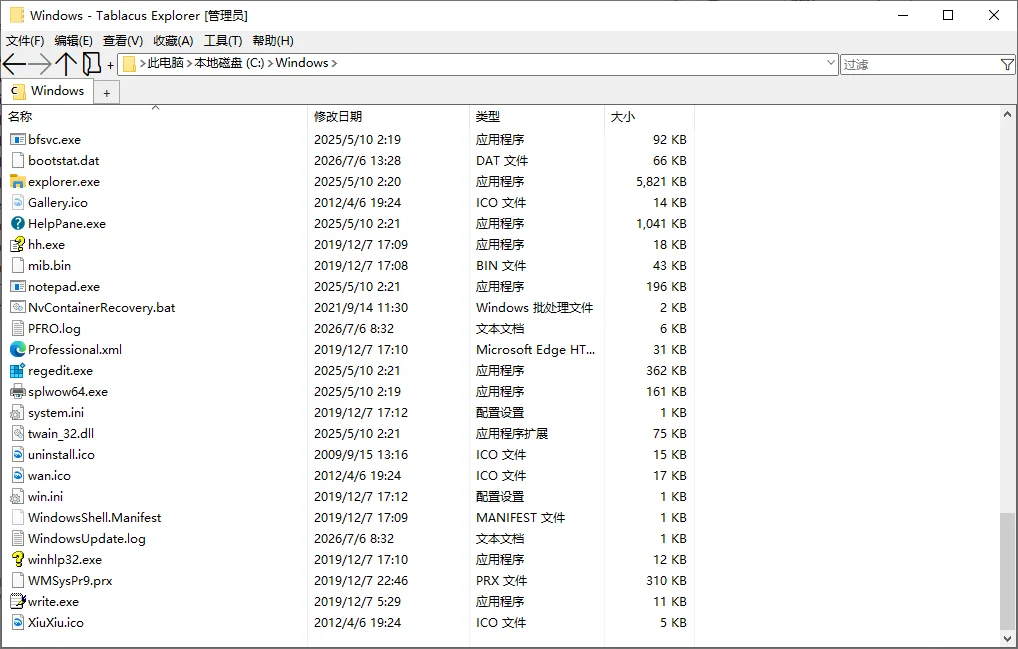Click the 过滤 filter input field
Image resolution: width=1018 pixels, height=649 pixels.
point(920,64)
